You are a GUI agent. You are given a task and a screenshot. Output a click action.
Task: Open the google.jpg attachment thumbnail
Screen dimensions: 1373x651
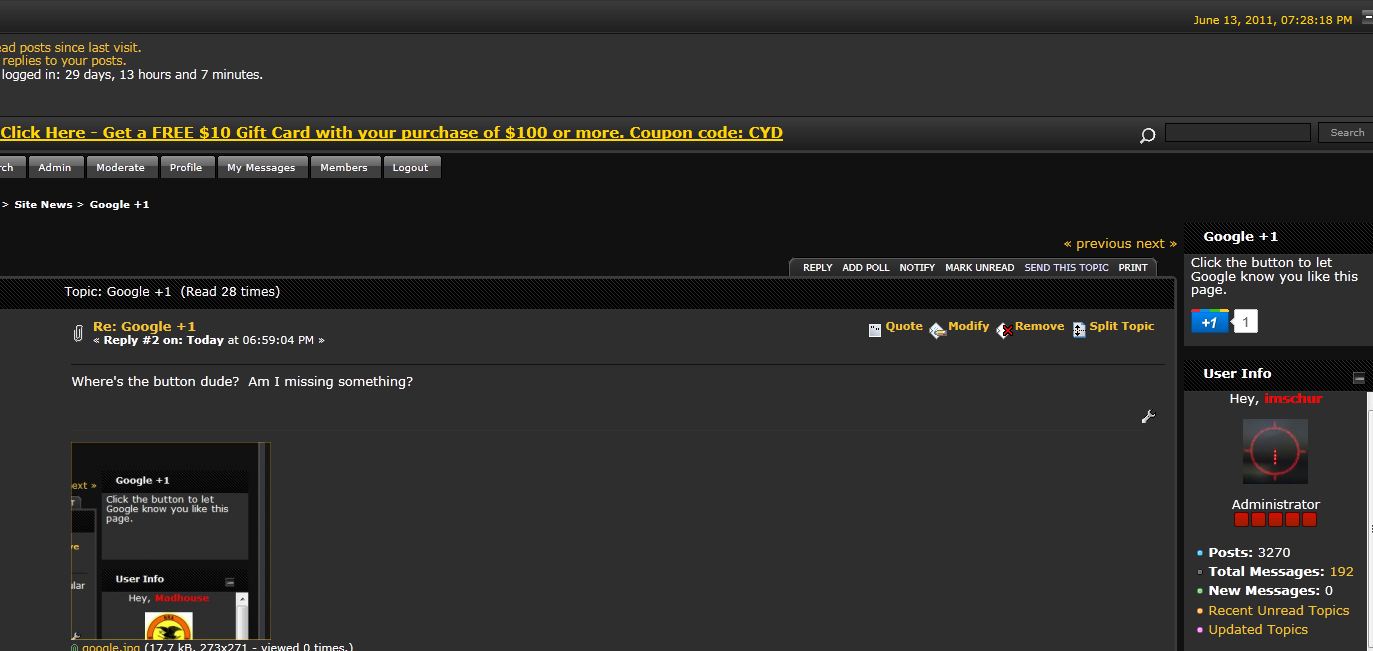pos(171,541)
